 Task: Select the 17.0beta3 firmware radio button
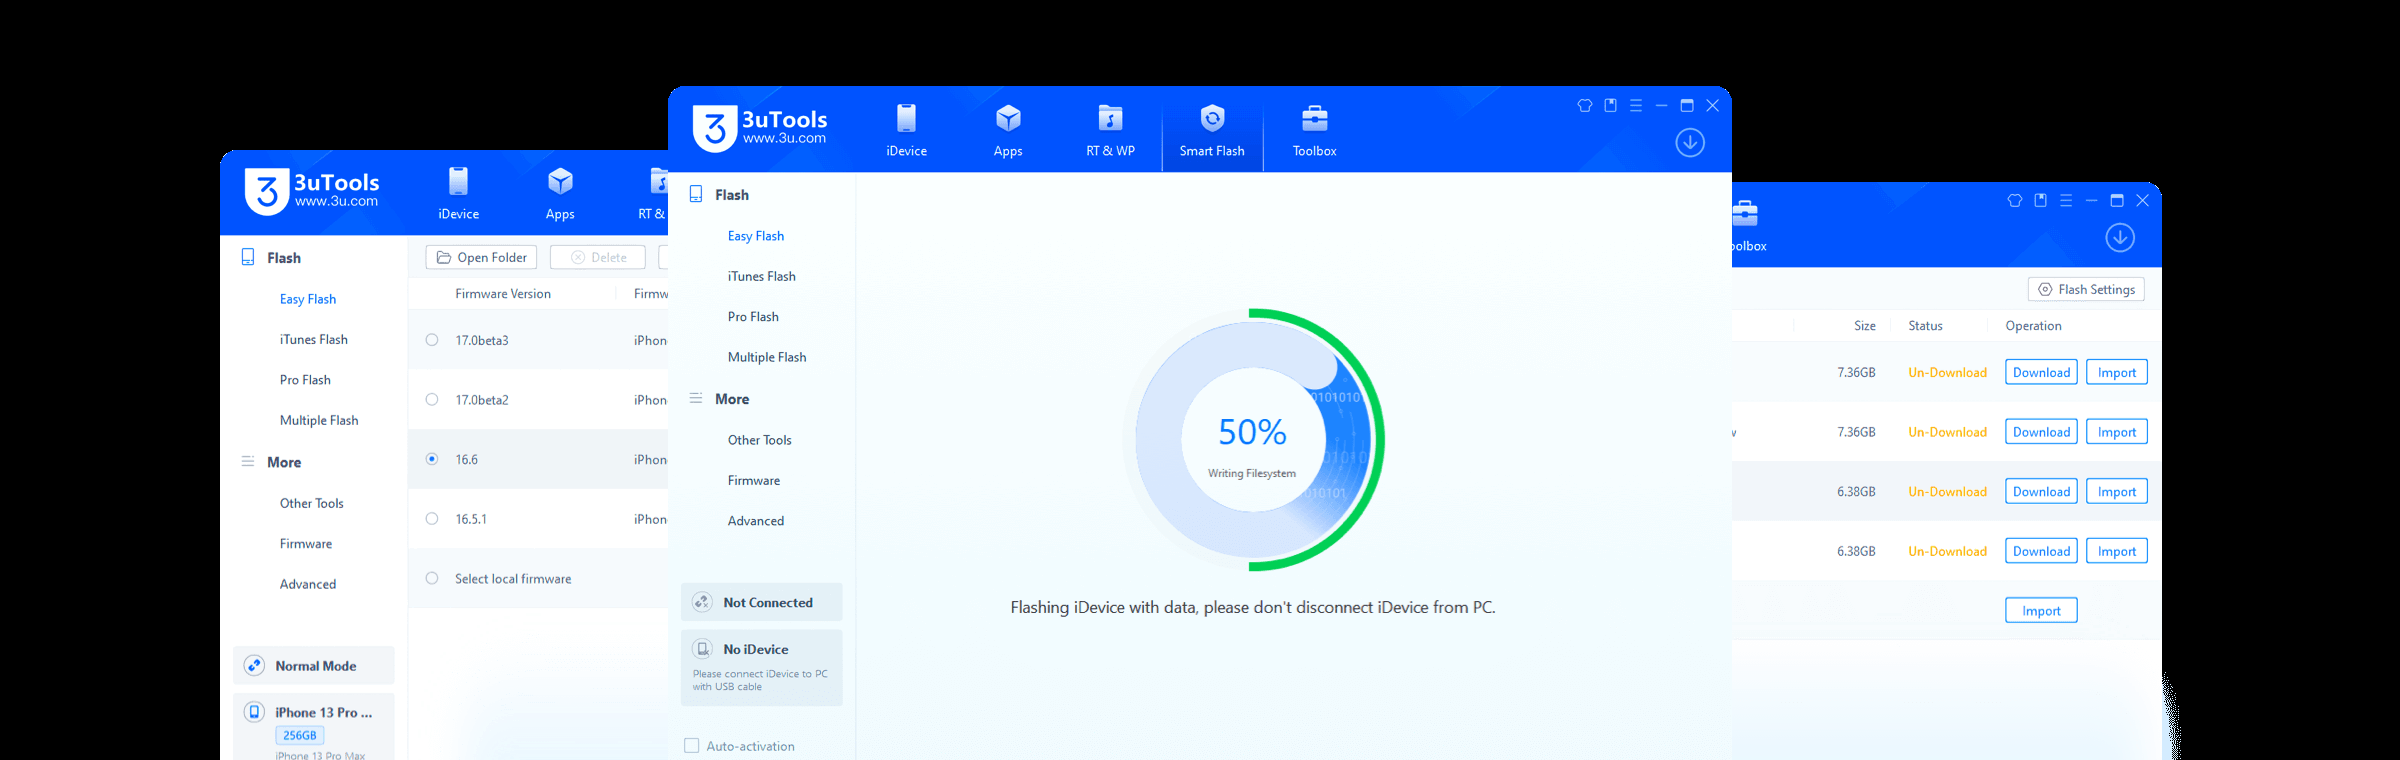[432, 340]
